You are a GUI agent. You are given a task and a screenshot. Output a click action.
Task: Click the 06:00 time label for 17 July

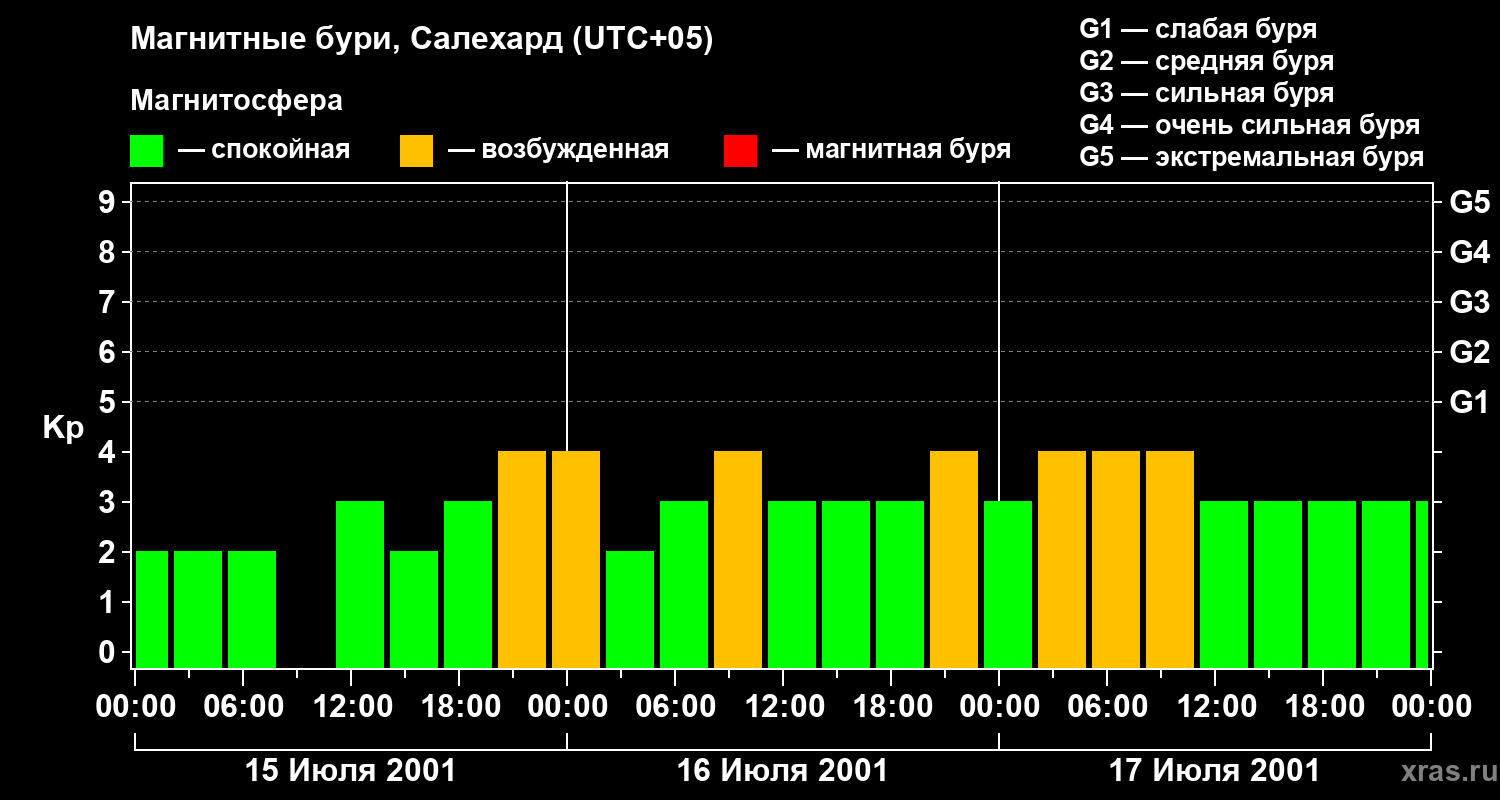[x=1107, y=707]
